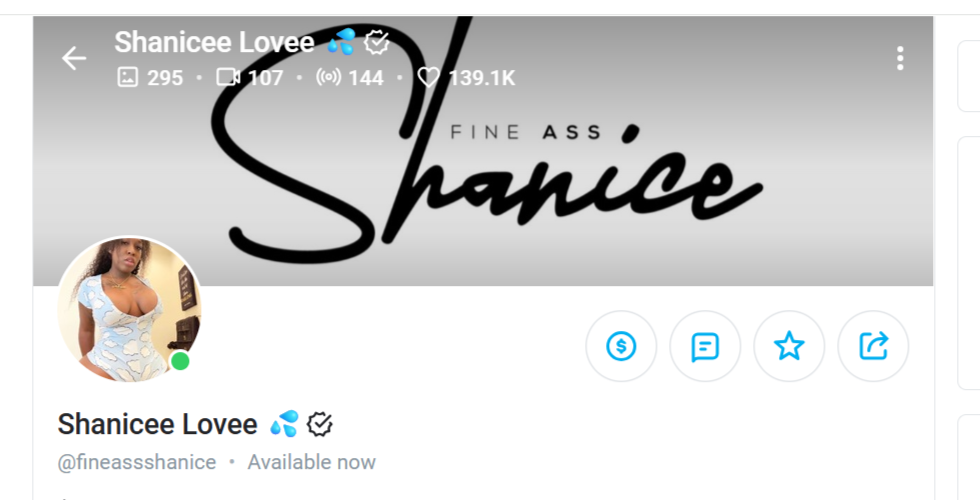Click the live streams icon showing 144
The image size is (980, 500).
[x=328, y=77]
